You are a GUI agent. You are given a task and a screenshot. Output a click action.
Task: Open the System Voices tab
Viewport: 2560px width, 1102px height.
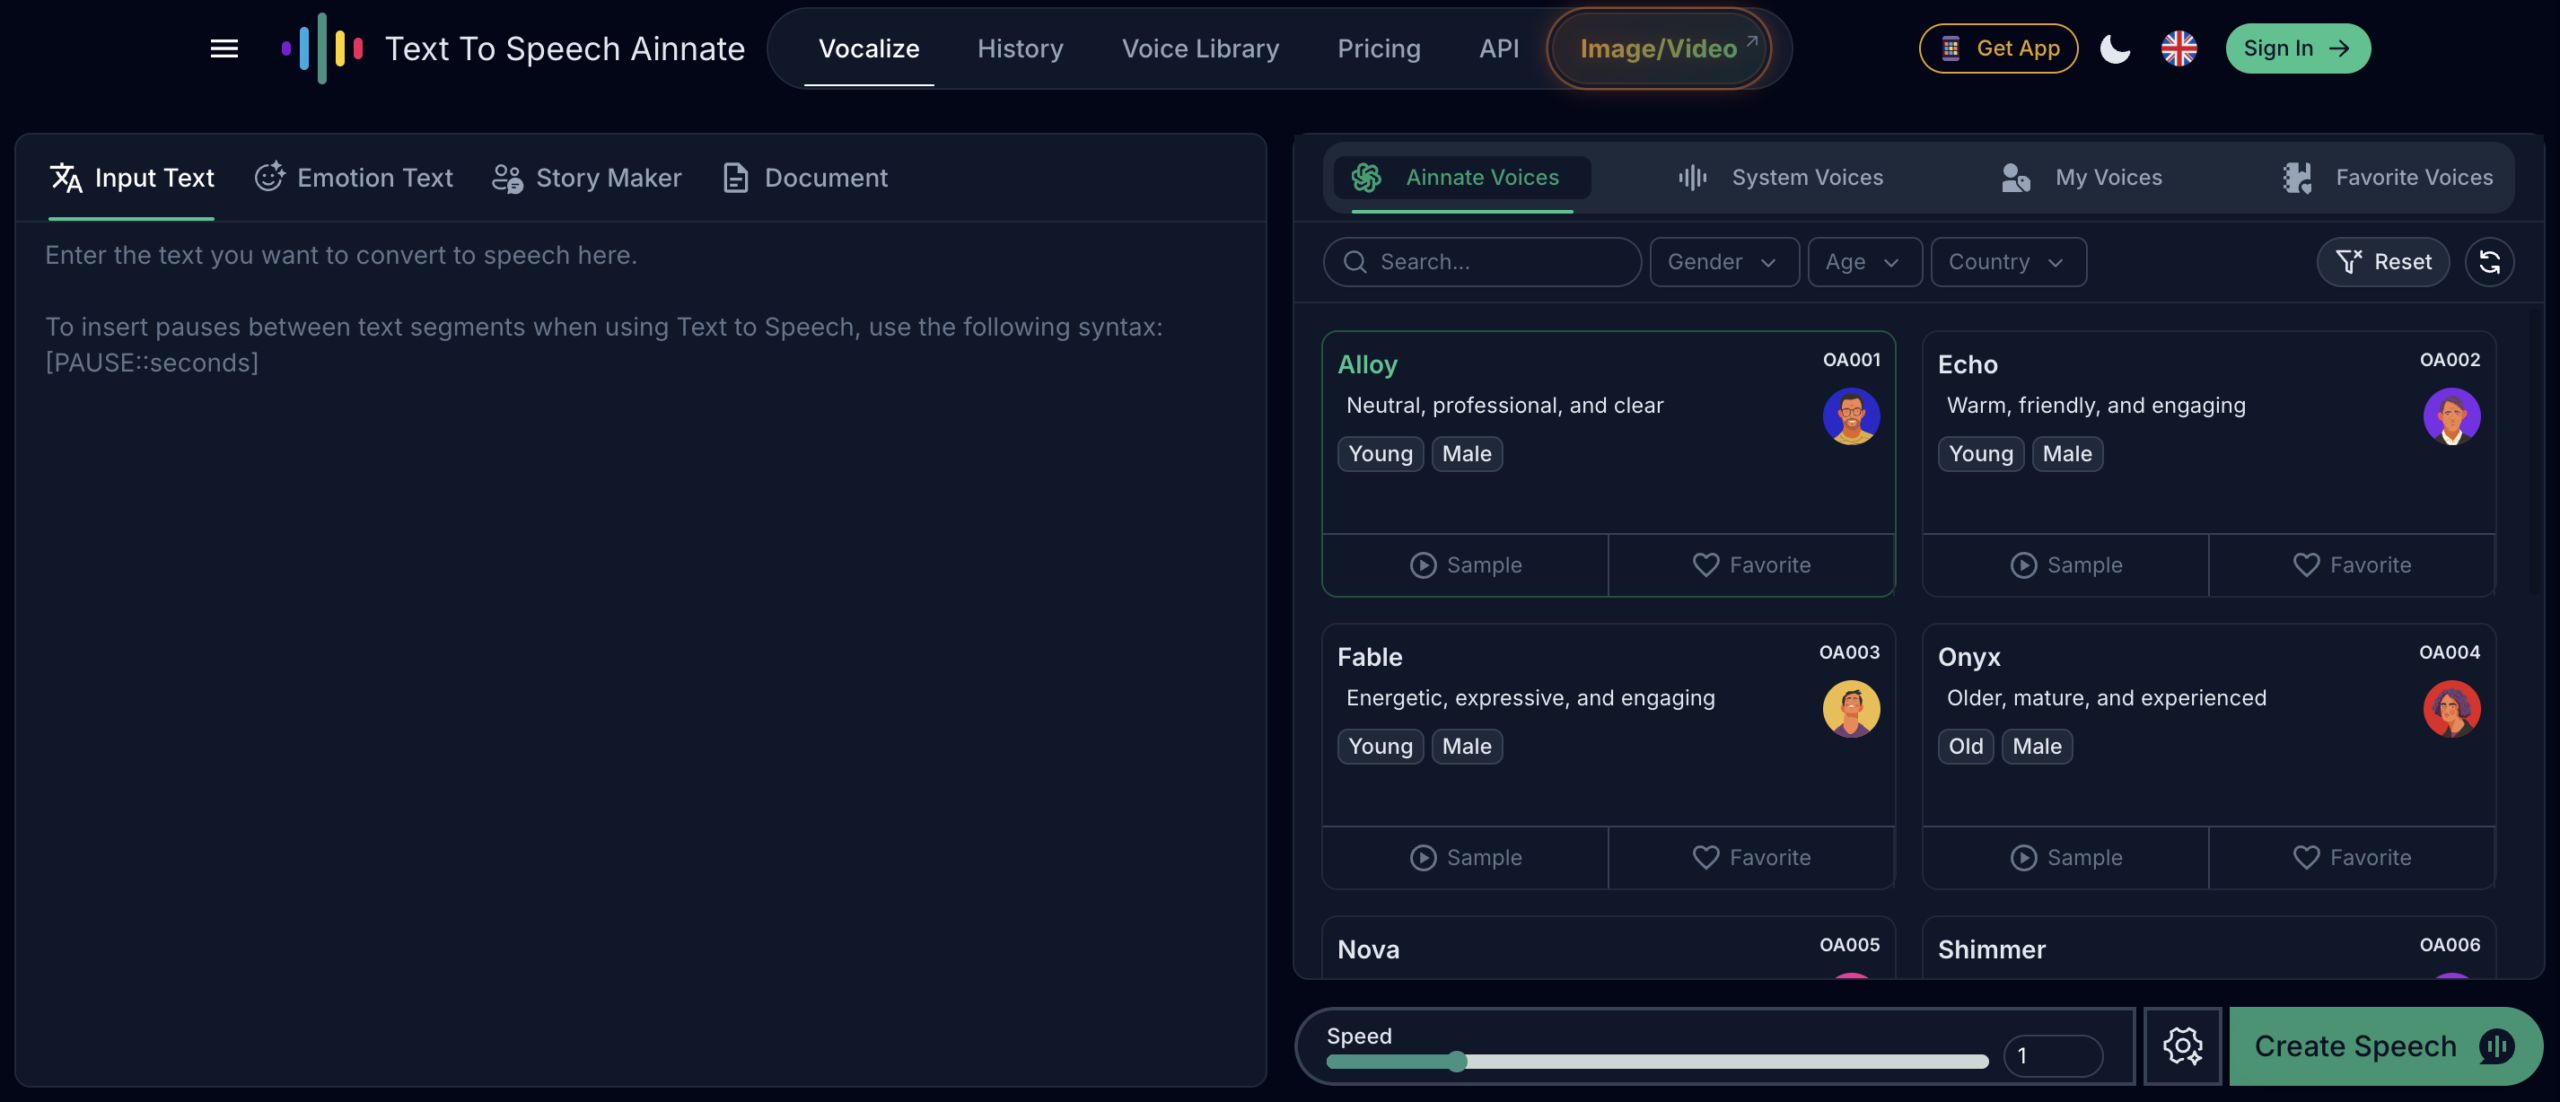point(1781,178)
